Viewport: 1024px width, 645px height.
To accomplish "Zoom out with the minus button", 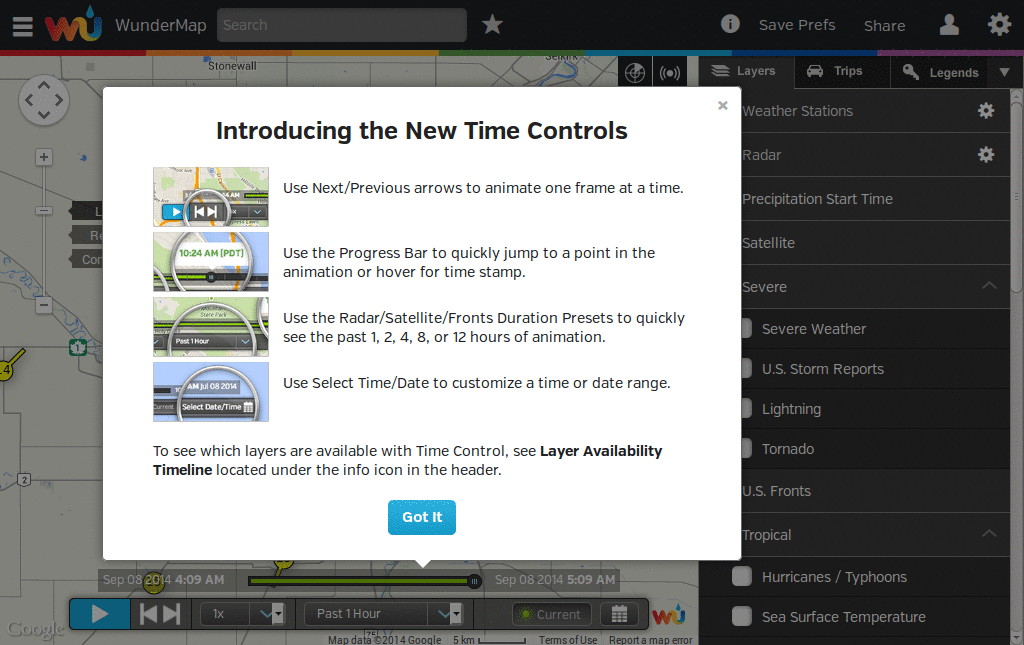I will 44,305.
